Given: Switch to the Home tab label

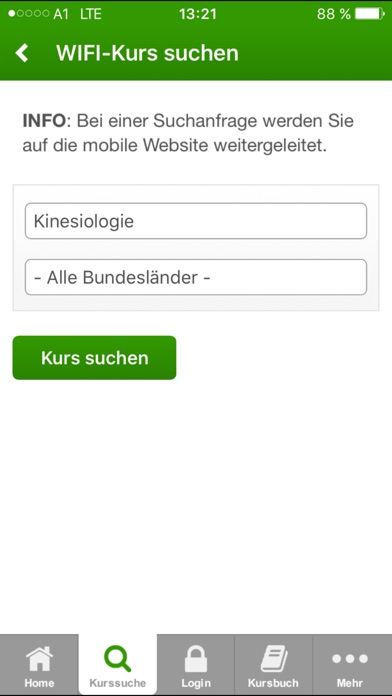Looking at the screenshot, I should (39, 683).
